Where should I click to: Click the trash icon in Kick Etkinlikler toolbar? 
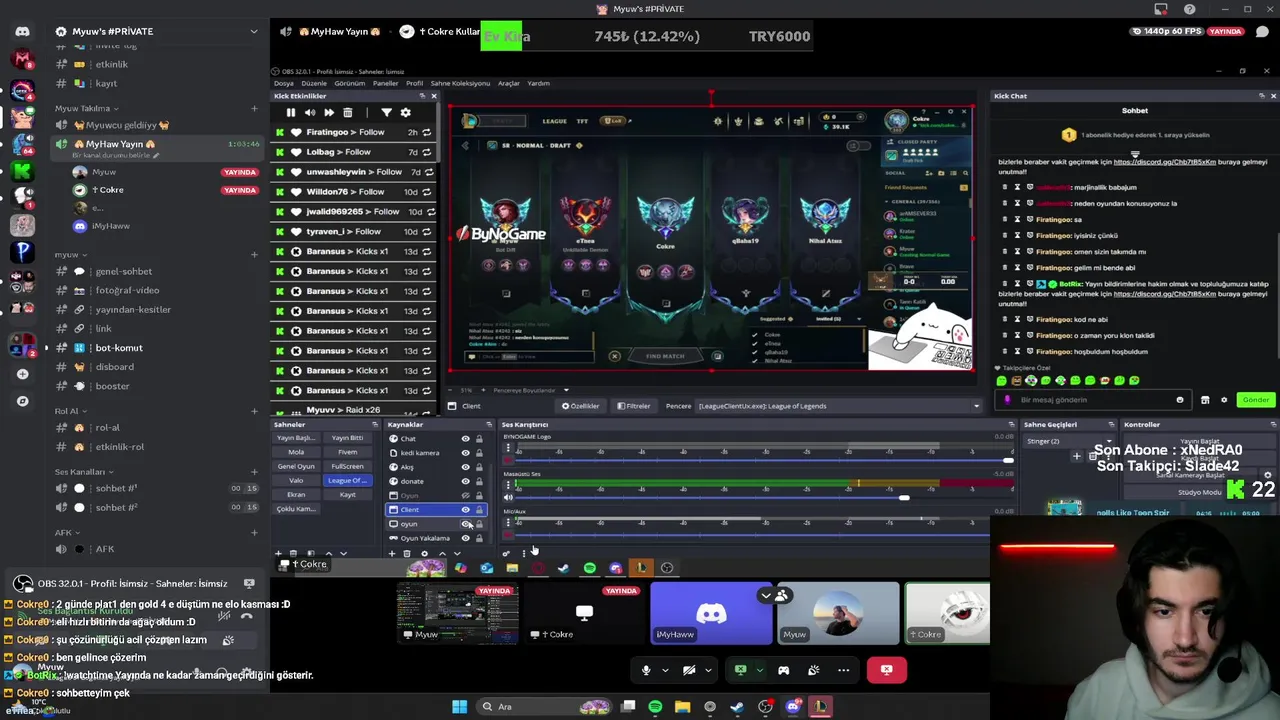[347, 113]
